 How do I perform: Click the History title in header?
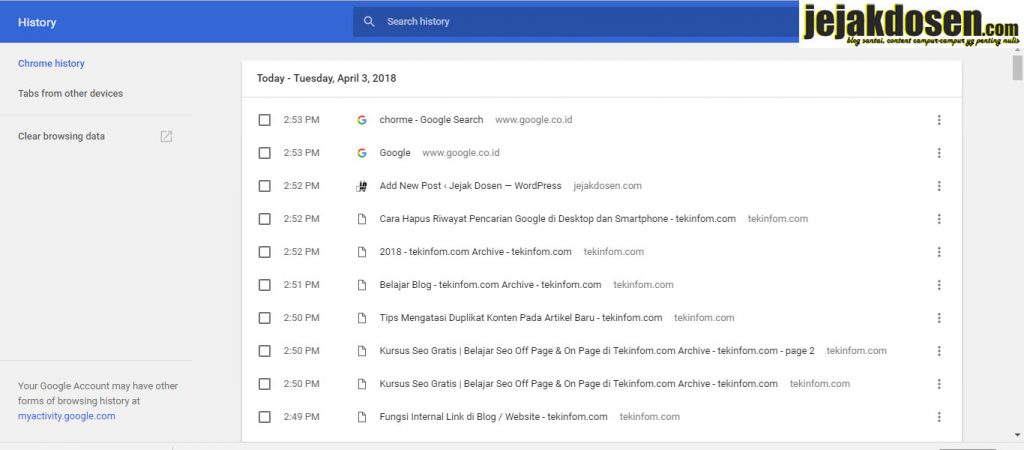[x=37, y=22]
